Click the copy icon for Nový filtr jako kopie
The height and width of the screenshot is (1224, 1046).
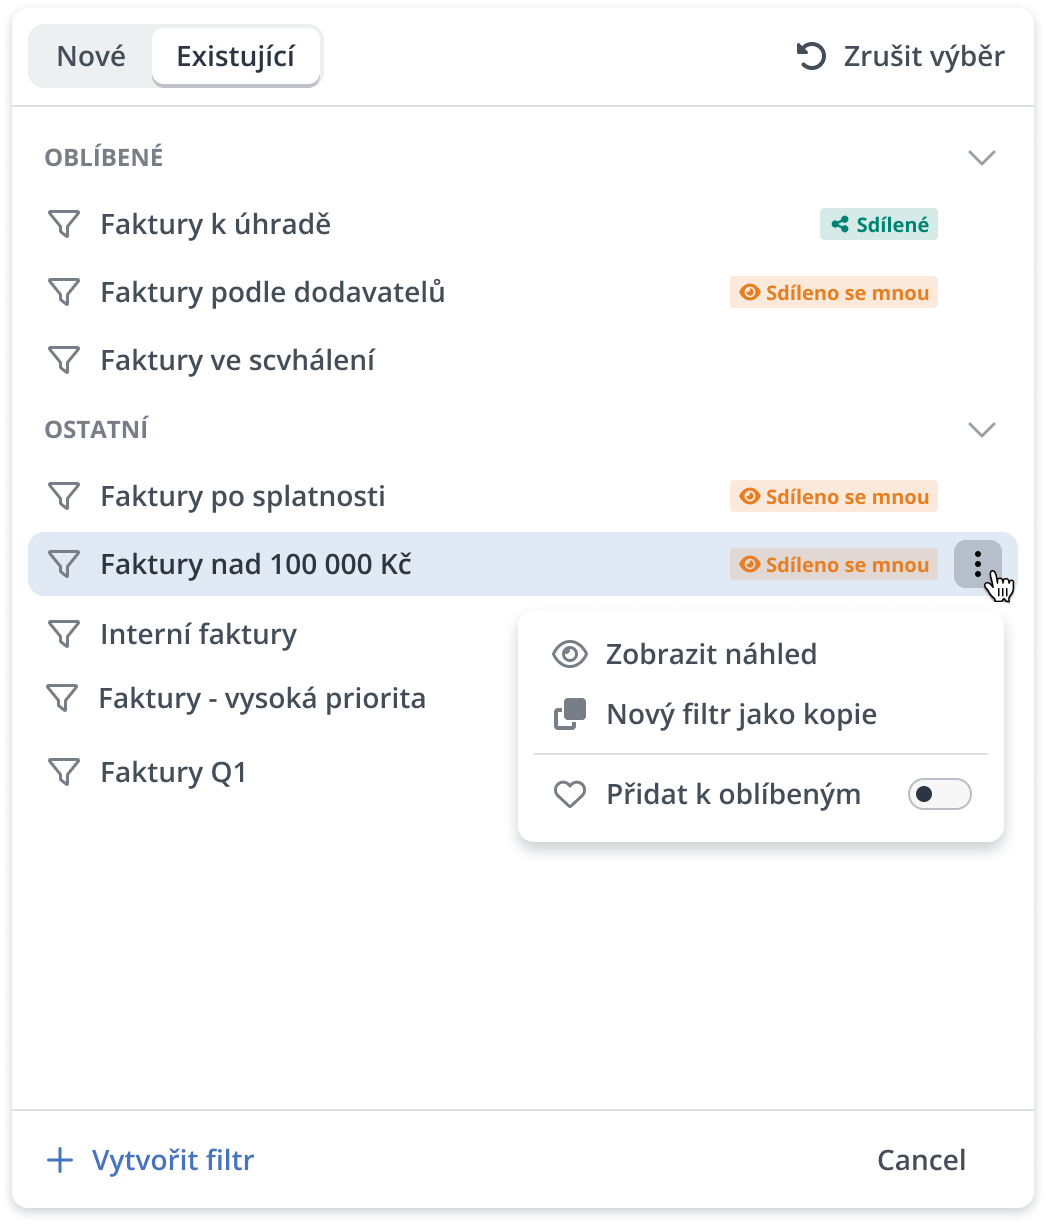point(570,715)
